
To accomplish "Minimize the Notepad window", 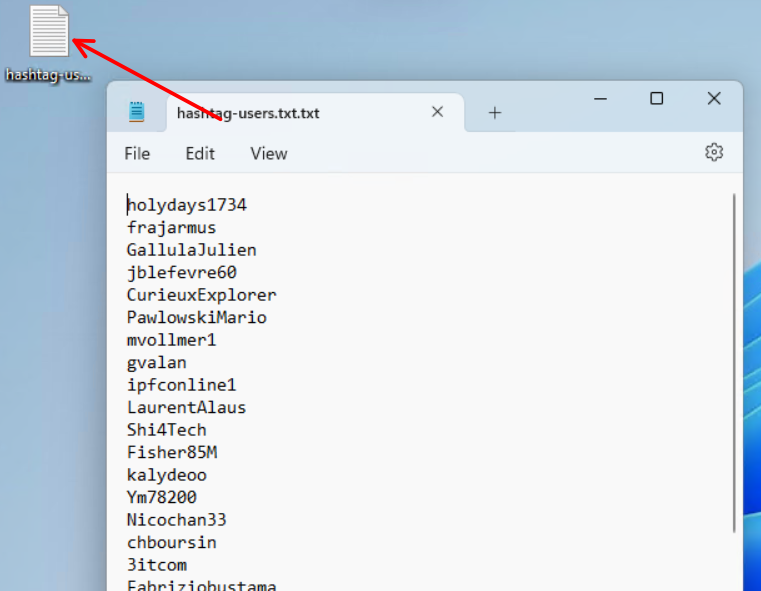I will tap(601, 99).
